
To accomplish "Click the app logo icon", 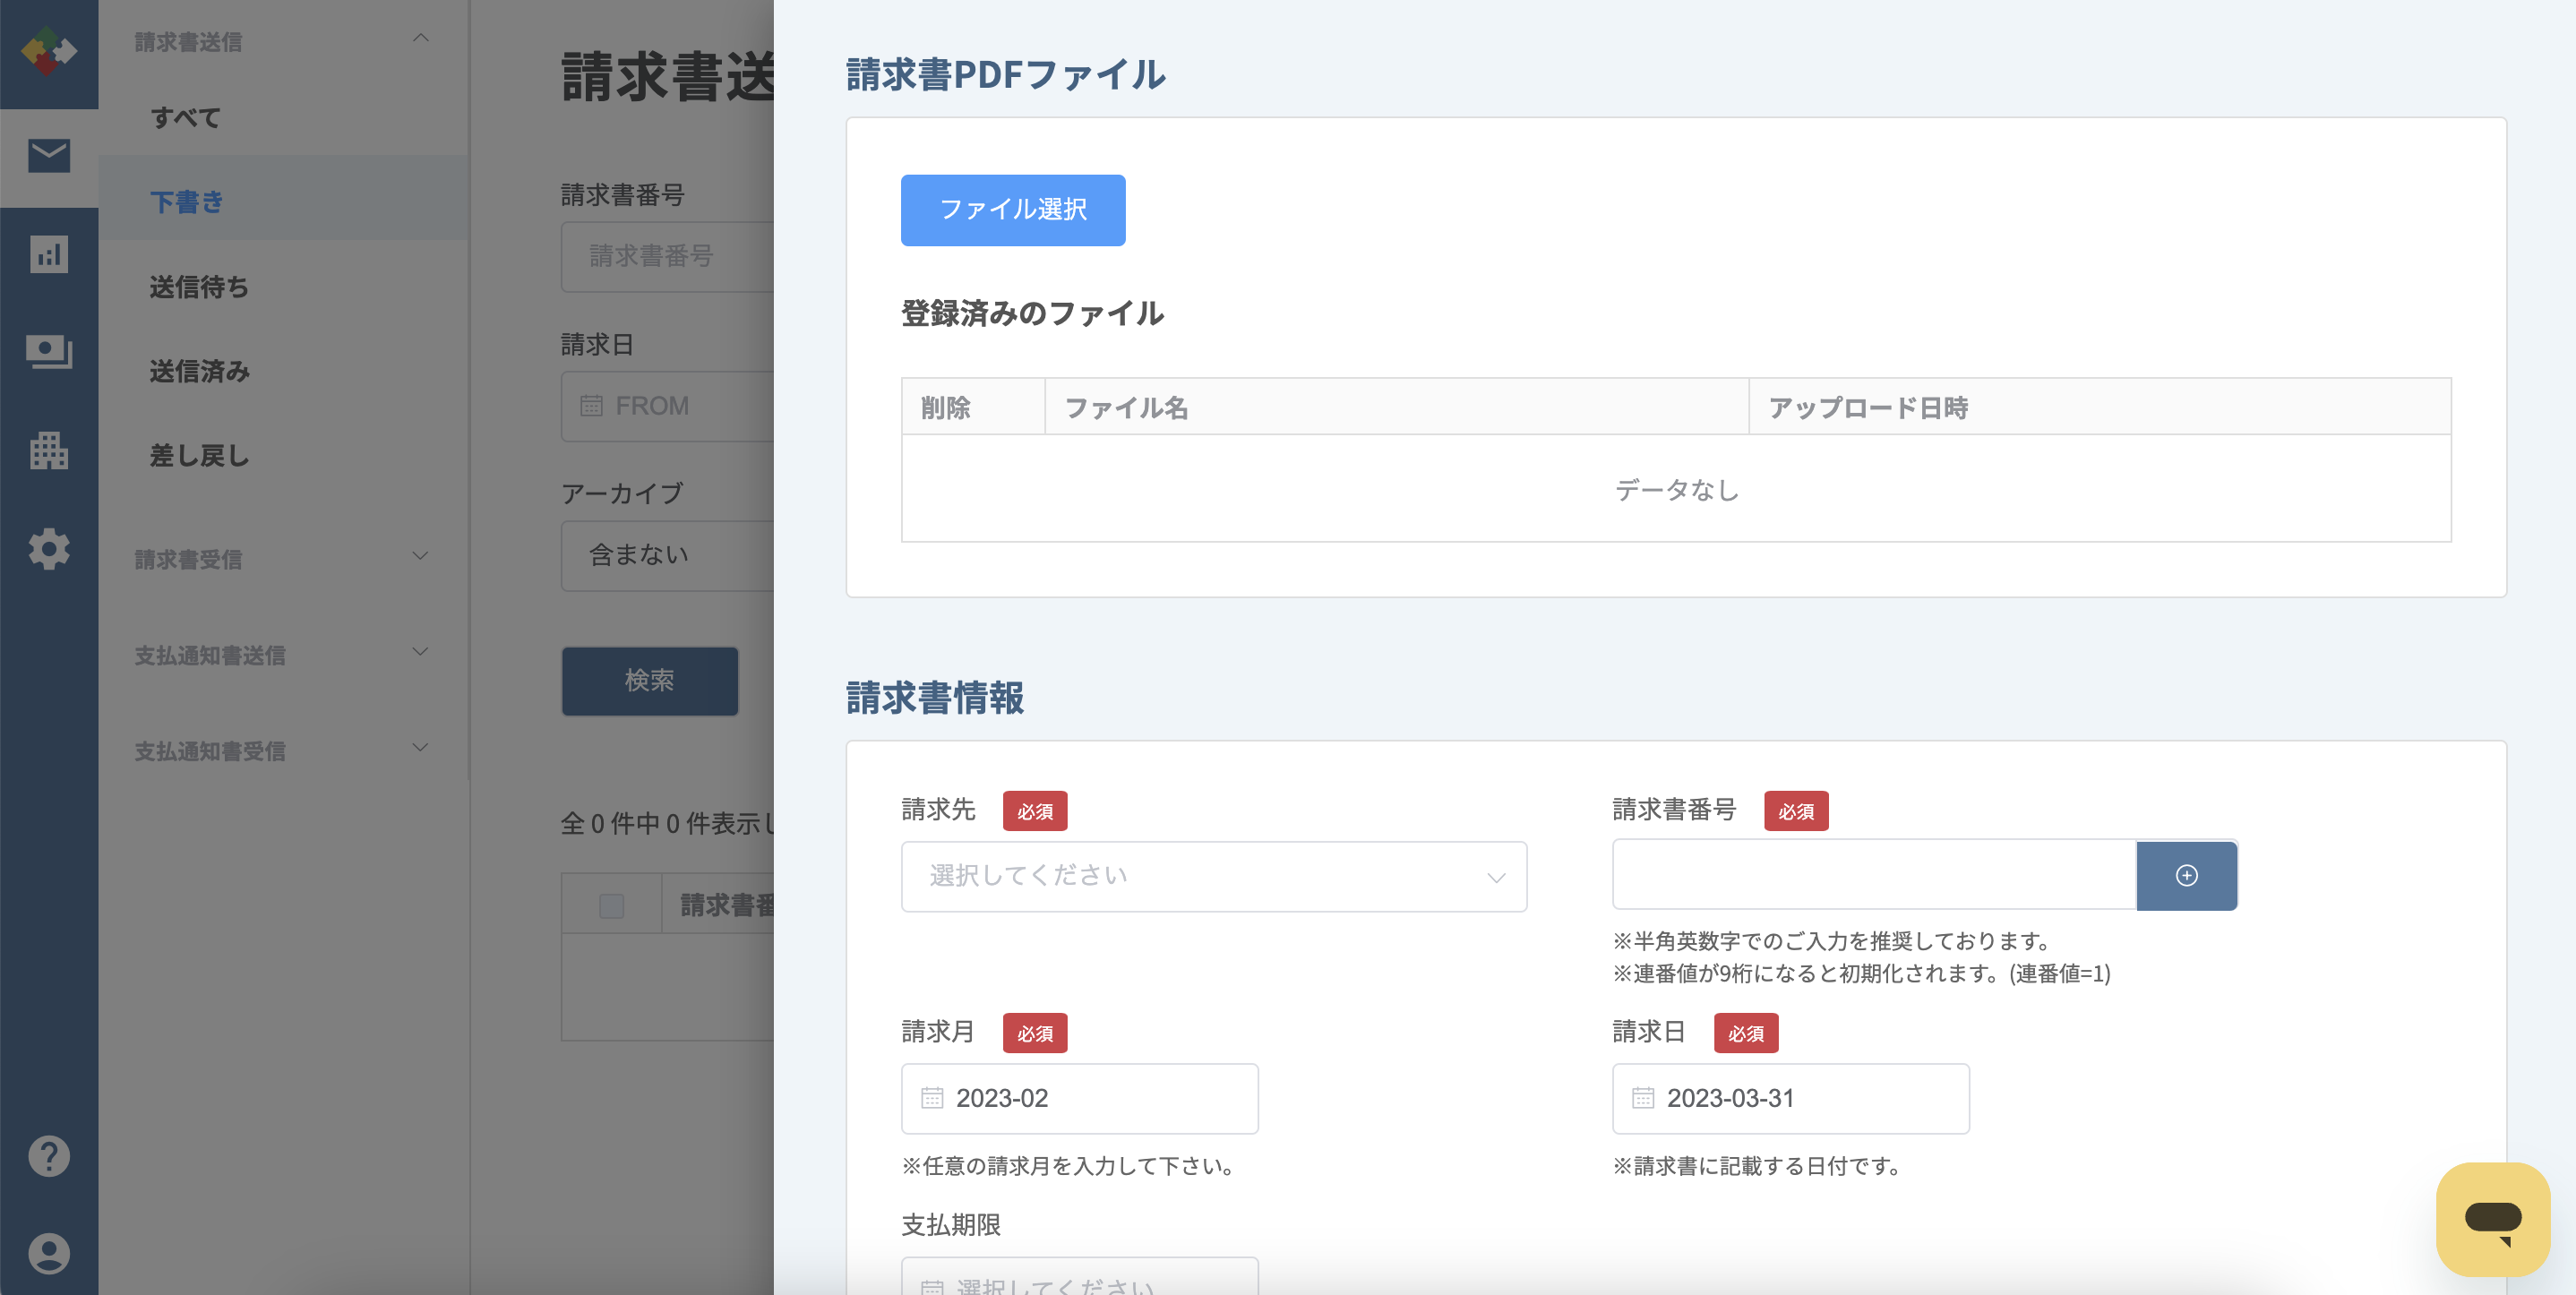I will tap(49, 51).
